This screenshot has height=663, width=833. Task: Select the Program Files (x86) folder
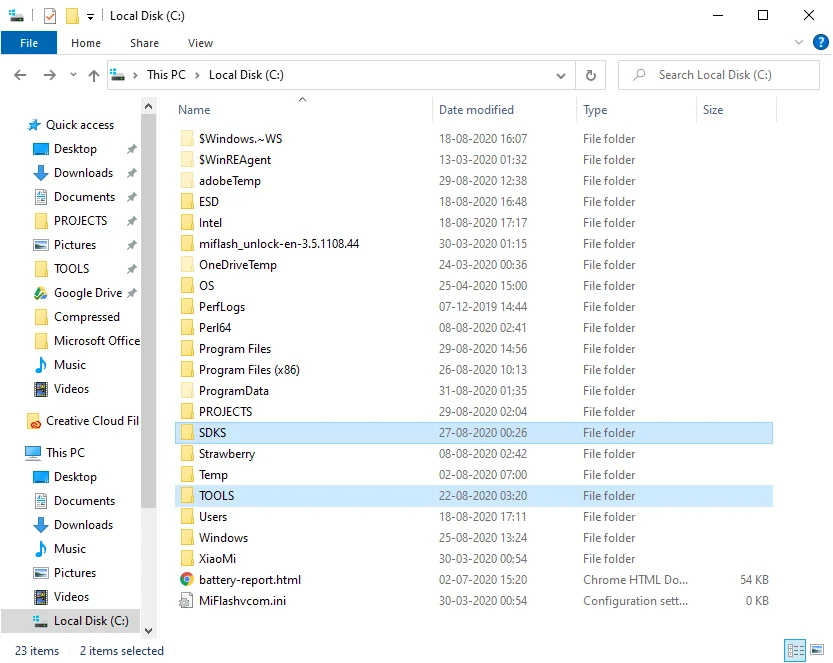click(x=249, y=370)
